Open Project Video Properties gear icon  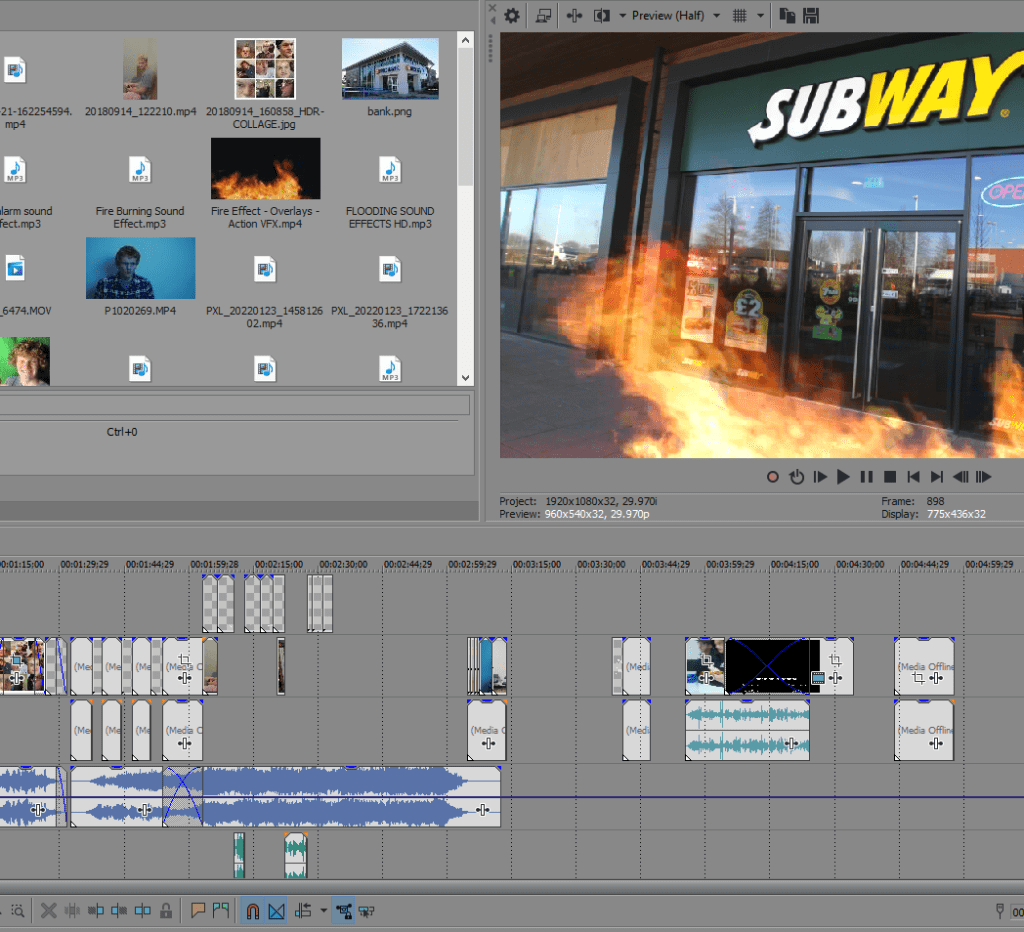tap(512, 15)
